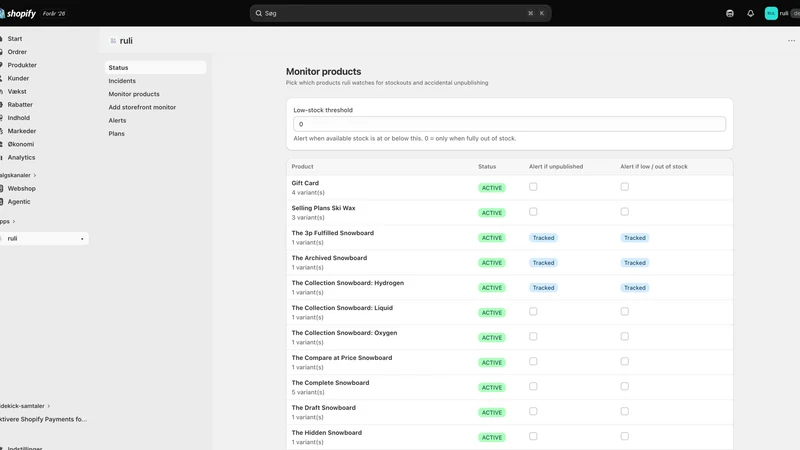Image resolution: width=800 pixels, height=450 pixels.
Task: Check stock alert for Collection Snowboard: Oxygen
Action: click(x=624, y=336)
